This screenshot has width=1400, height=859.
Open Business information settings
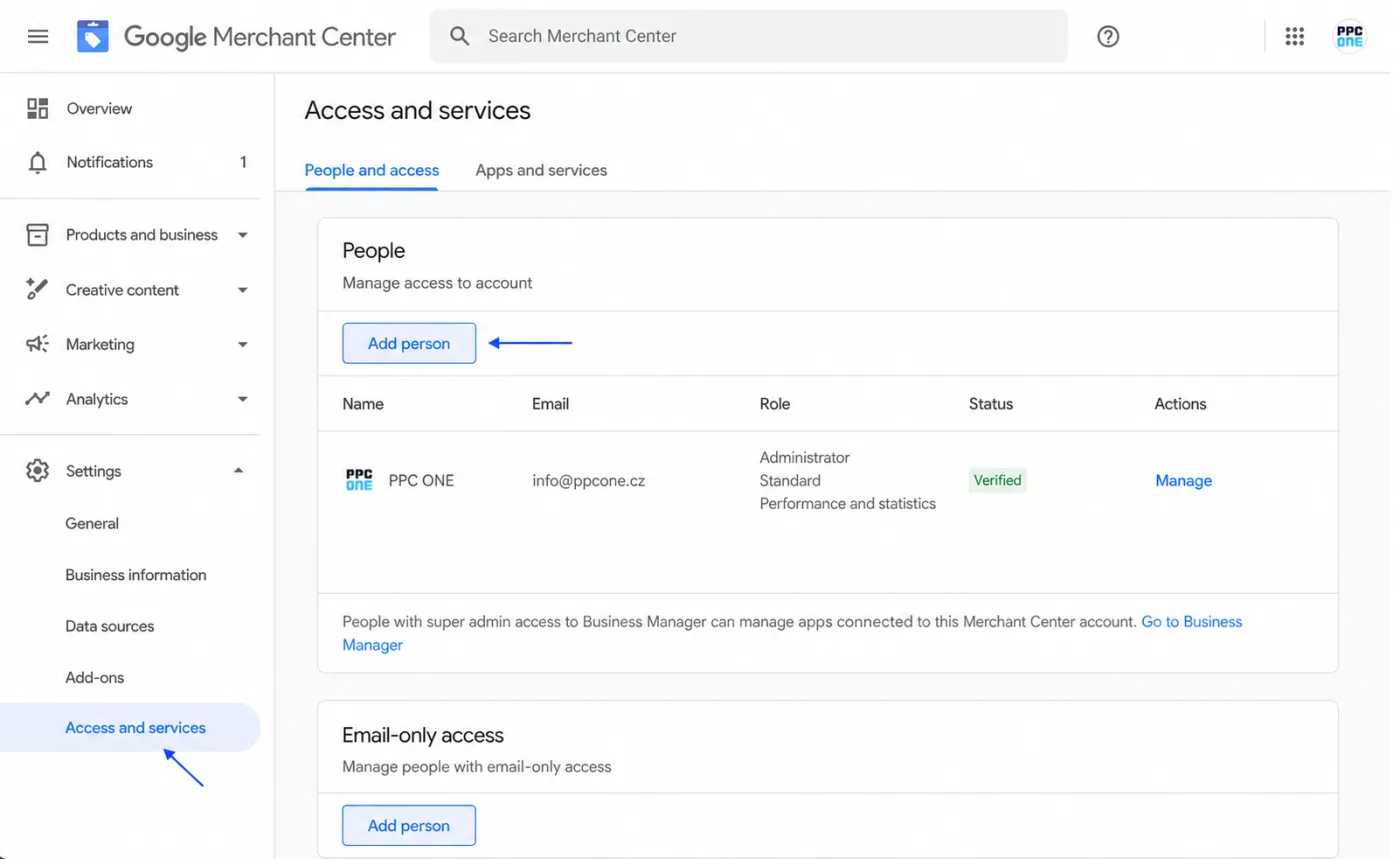(136, 575)
